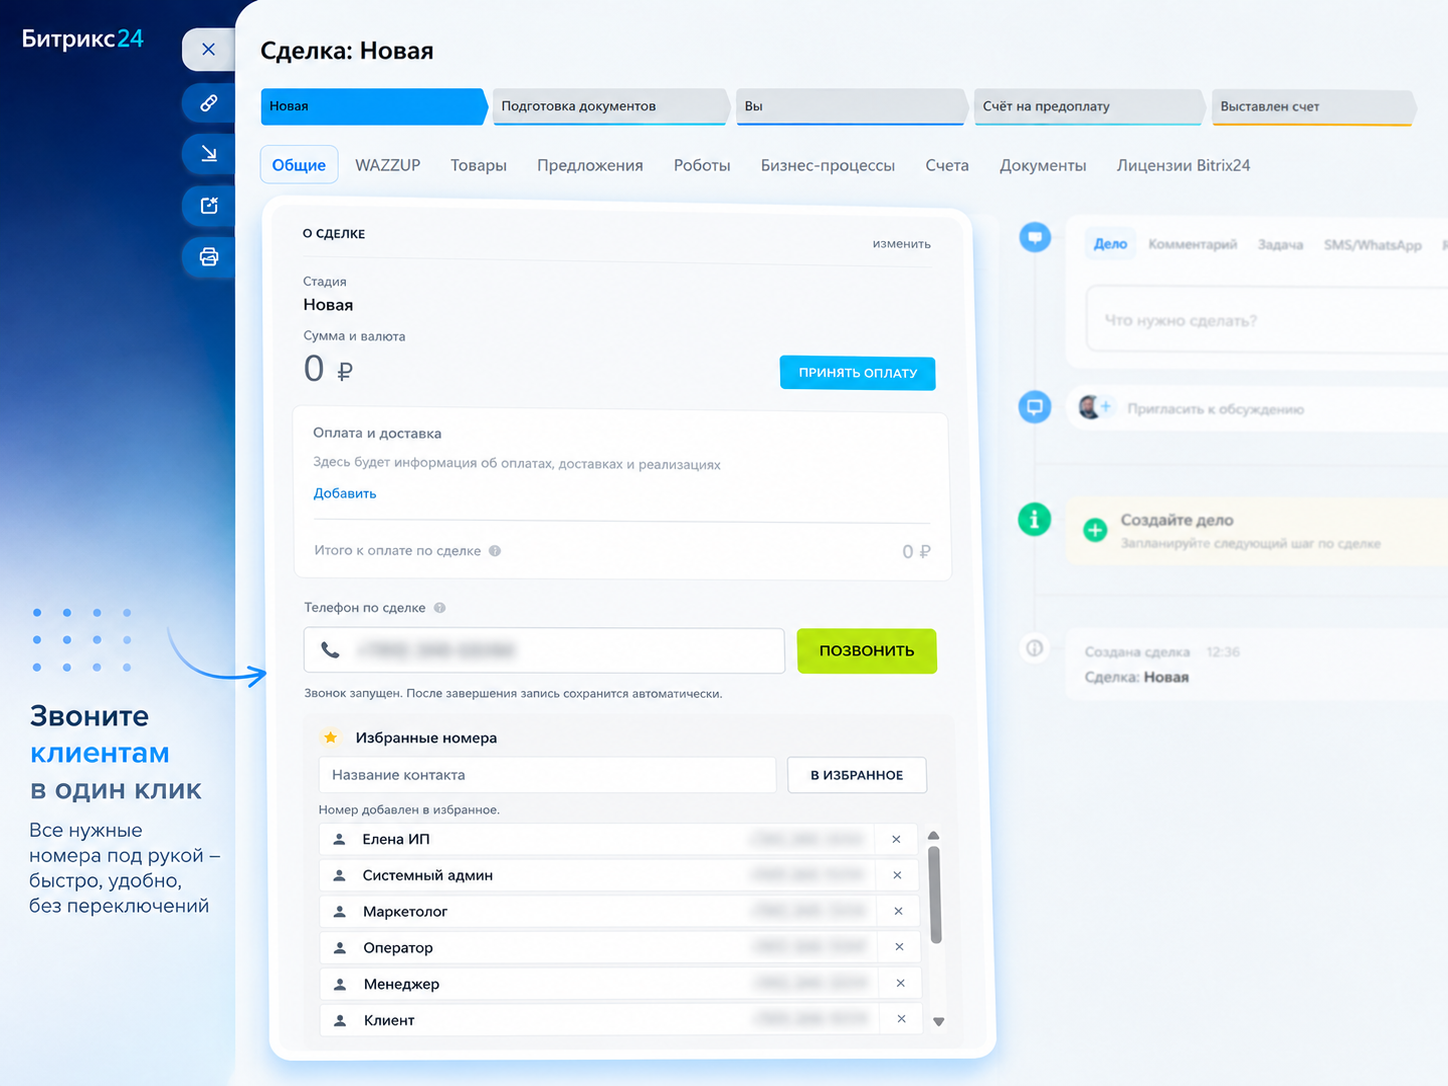1448x1086 pixels.
Task: Copy deal link using the chain icon
Action: pyautogui.click(x=208, y=102)
